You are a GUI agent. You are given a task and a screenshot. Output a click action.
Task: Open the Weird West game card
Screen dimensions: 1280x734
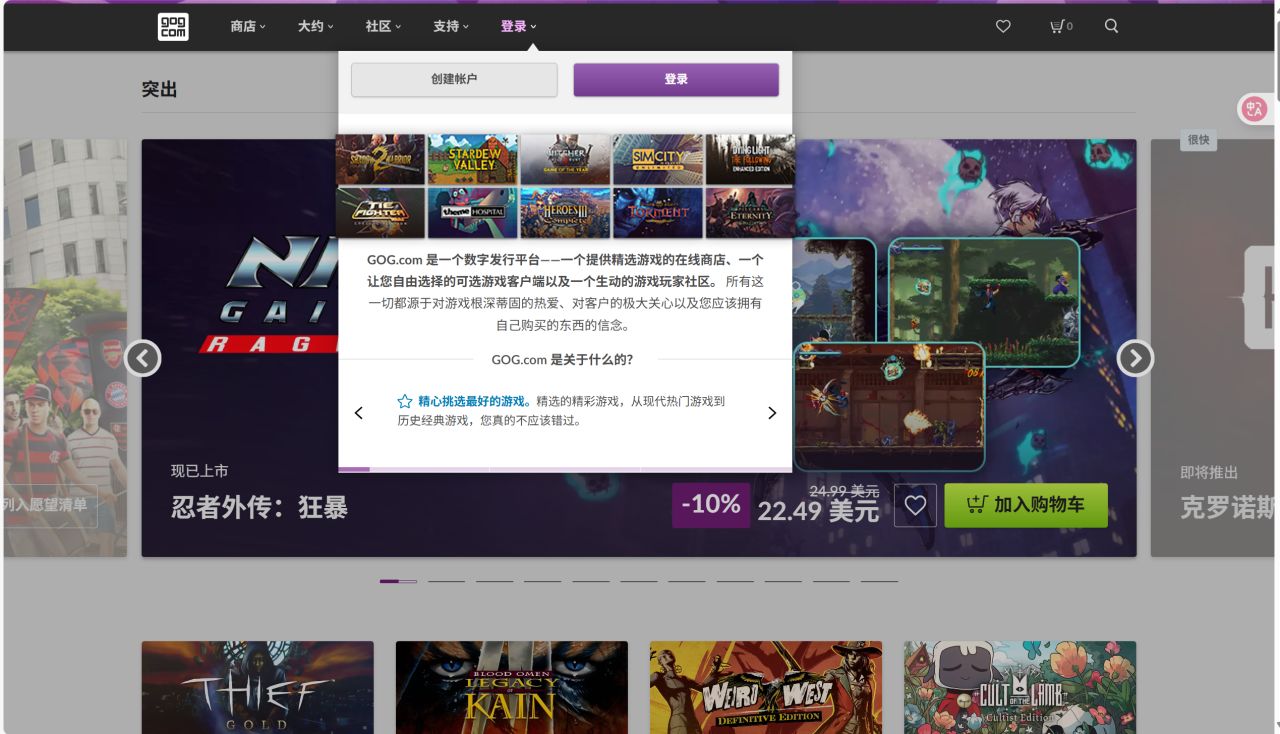pyautogui.click(x=766, y=688)
